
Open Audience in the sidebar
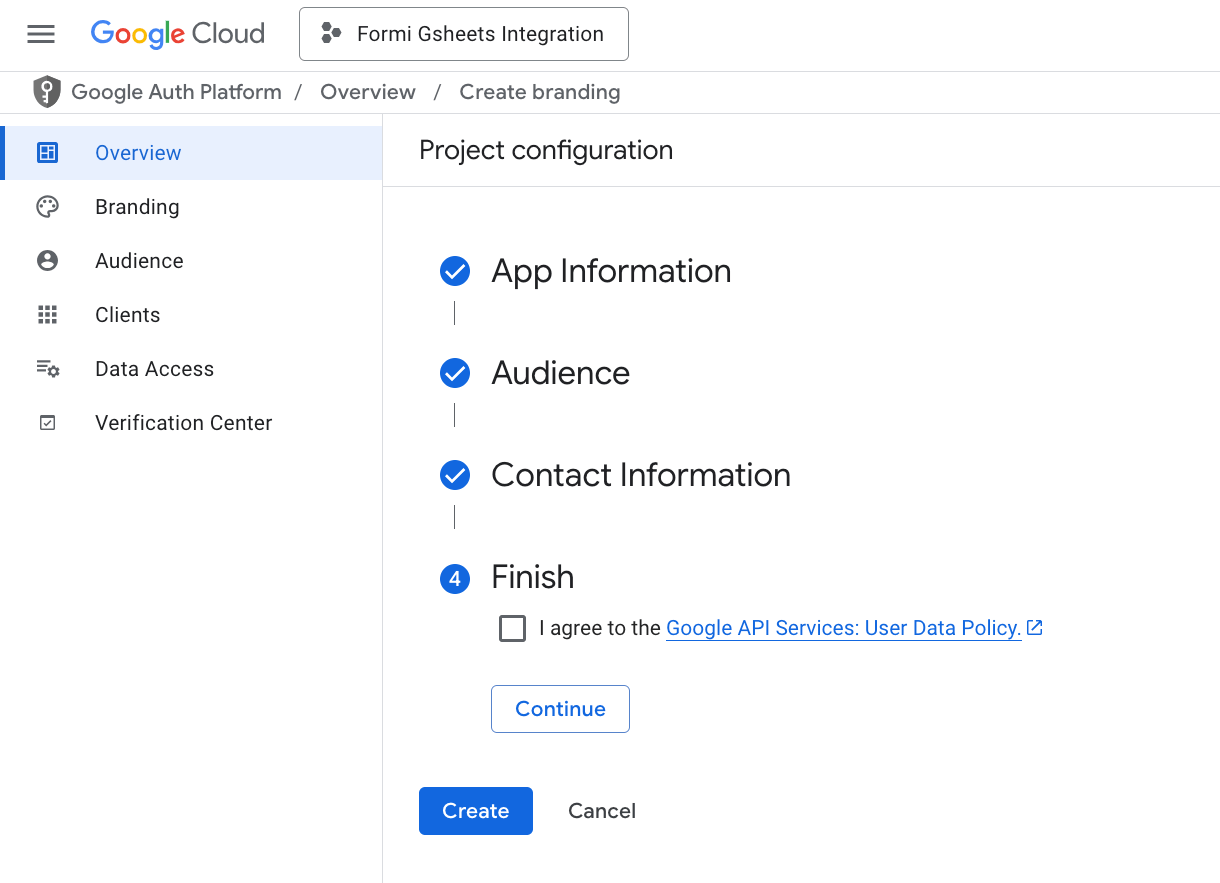(x=191, y=261)
